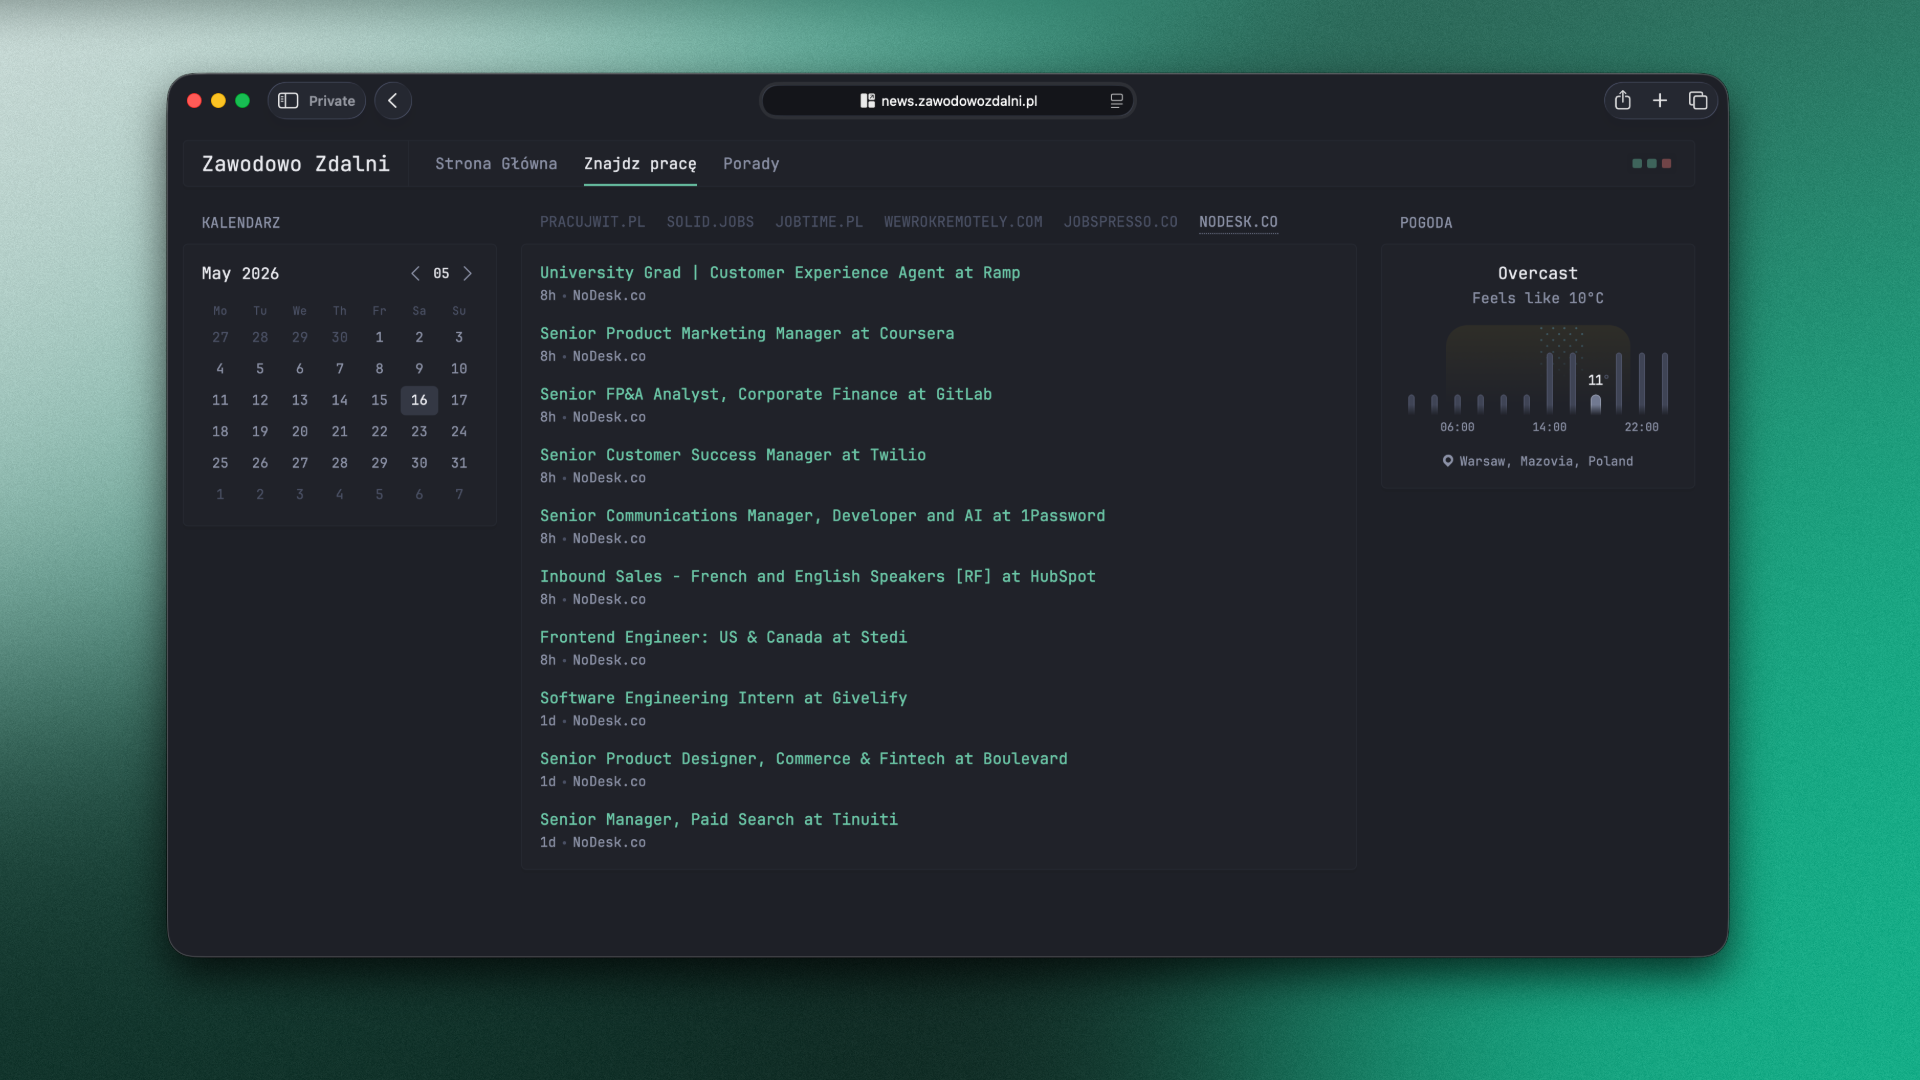The image size is (1920, 1080).
Task: Select the JOBSPRESSO.CO source tab
Action: [x=1120, y=222]
